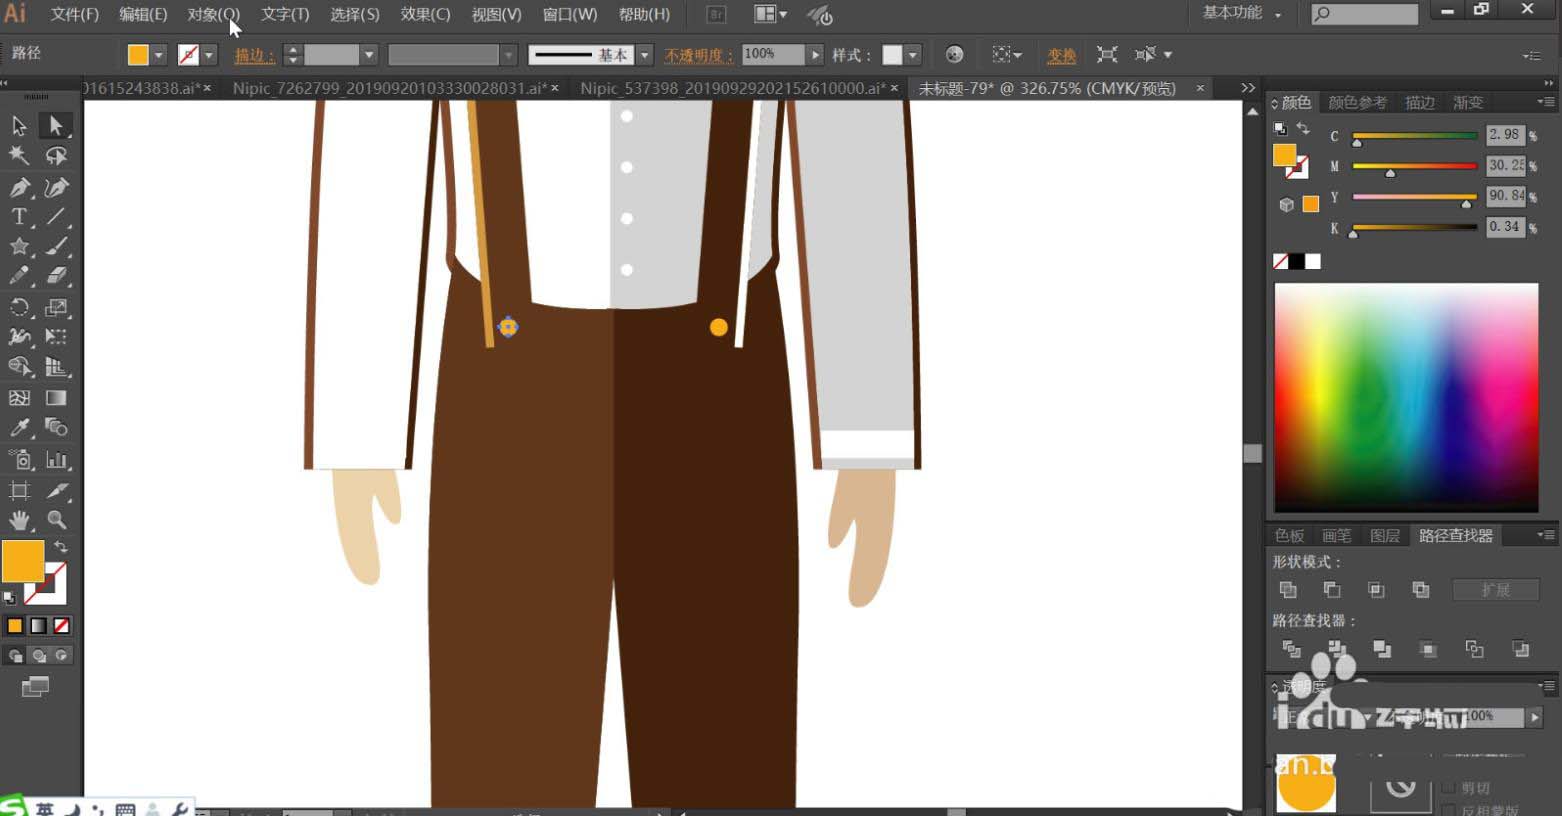This screenshot has height=816, width=1562.
Task: Select the Zoom magnifier tool
Action: click(x=57, y=520)
